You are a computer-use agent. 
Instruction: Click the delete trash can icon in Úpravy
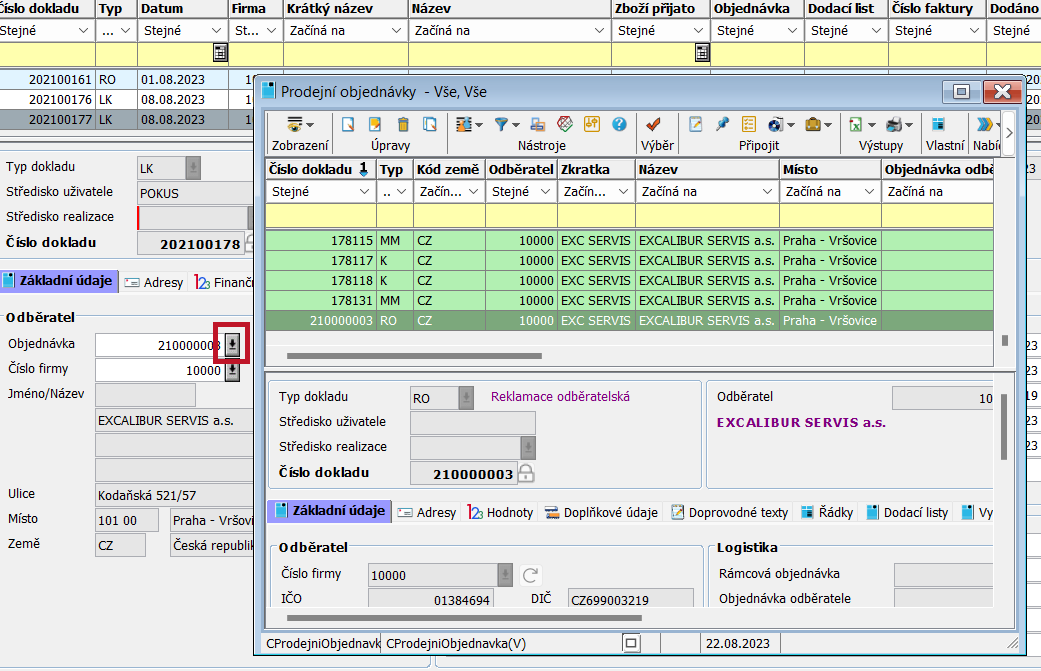pos(403,125)
